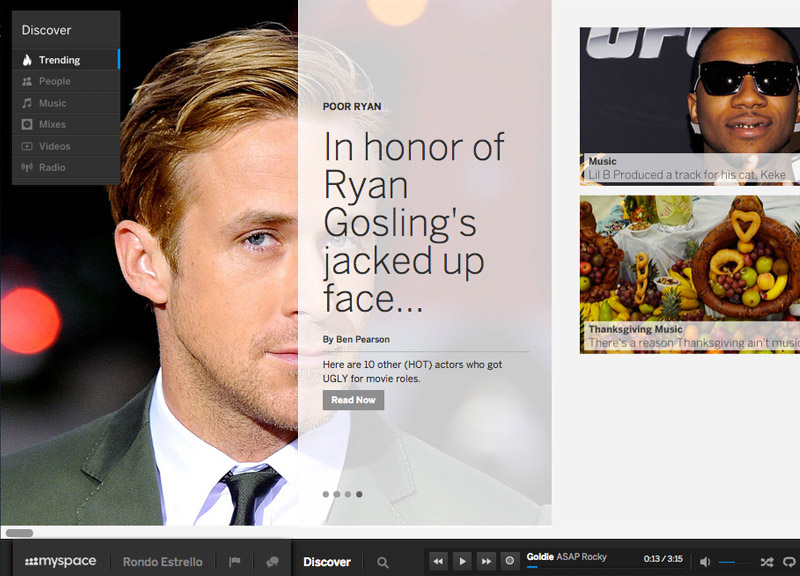The width and height of the screenshot is (800, 576).
Task: Go to the myspace home logo
Action: click(61, 561)
